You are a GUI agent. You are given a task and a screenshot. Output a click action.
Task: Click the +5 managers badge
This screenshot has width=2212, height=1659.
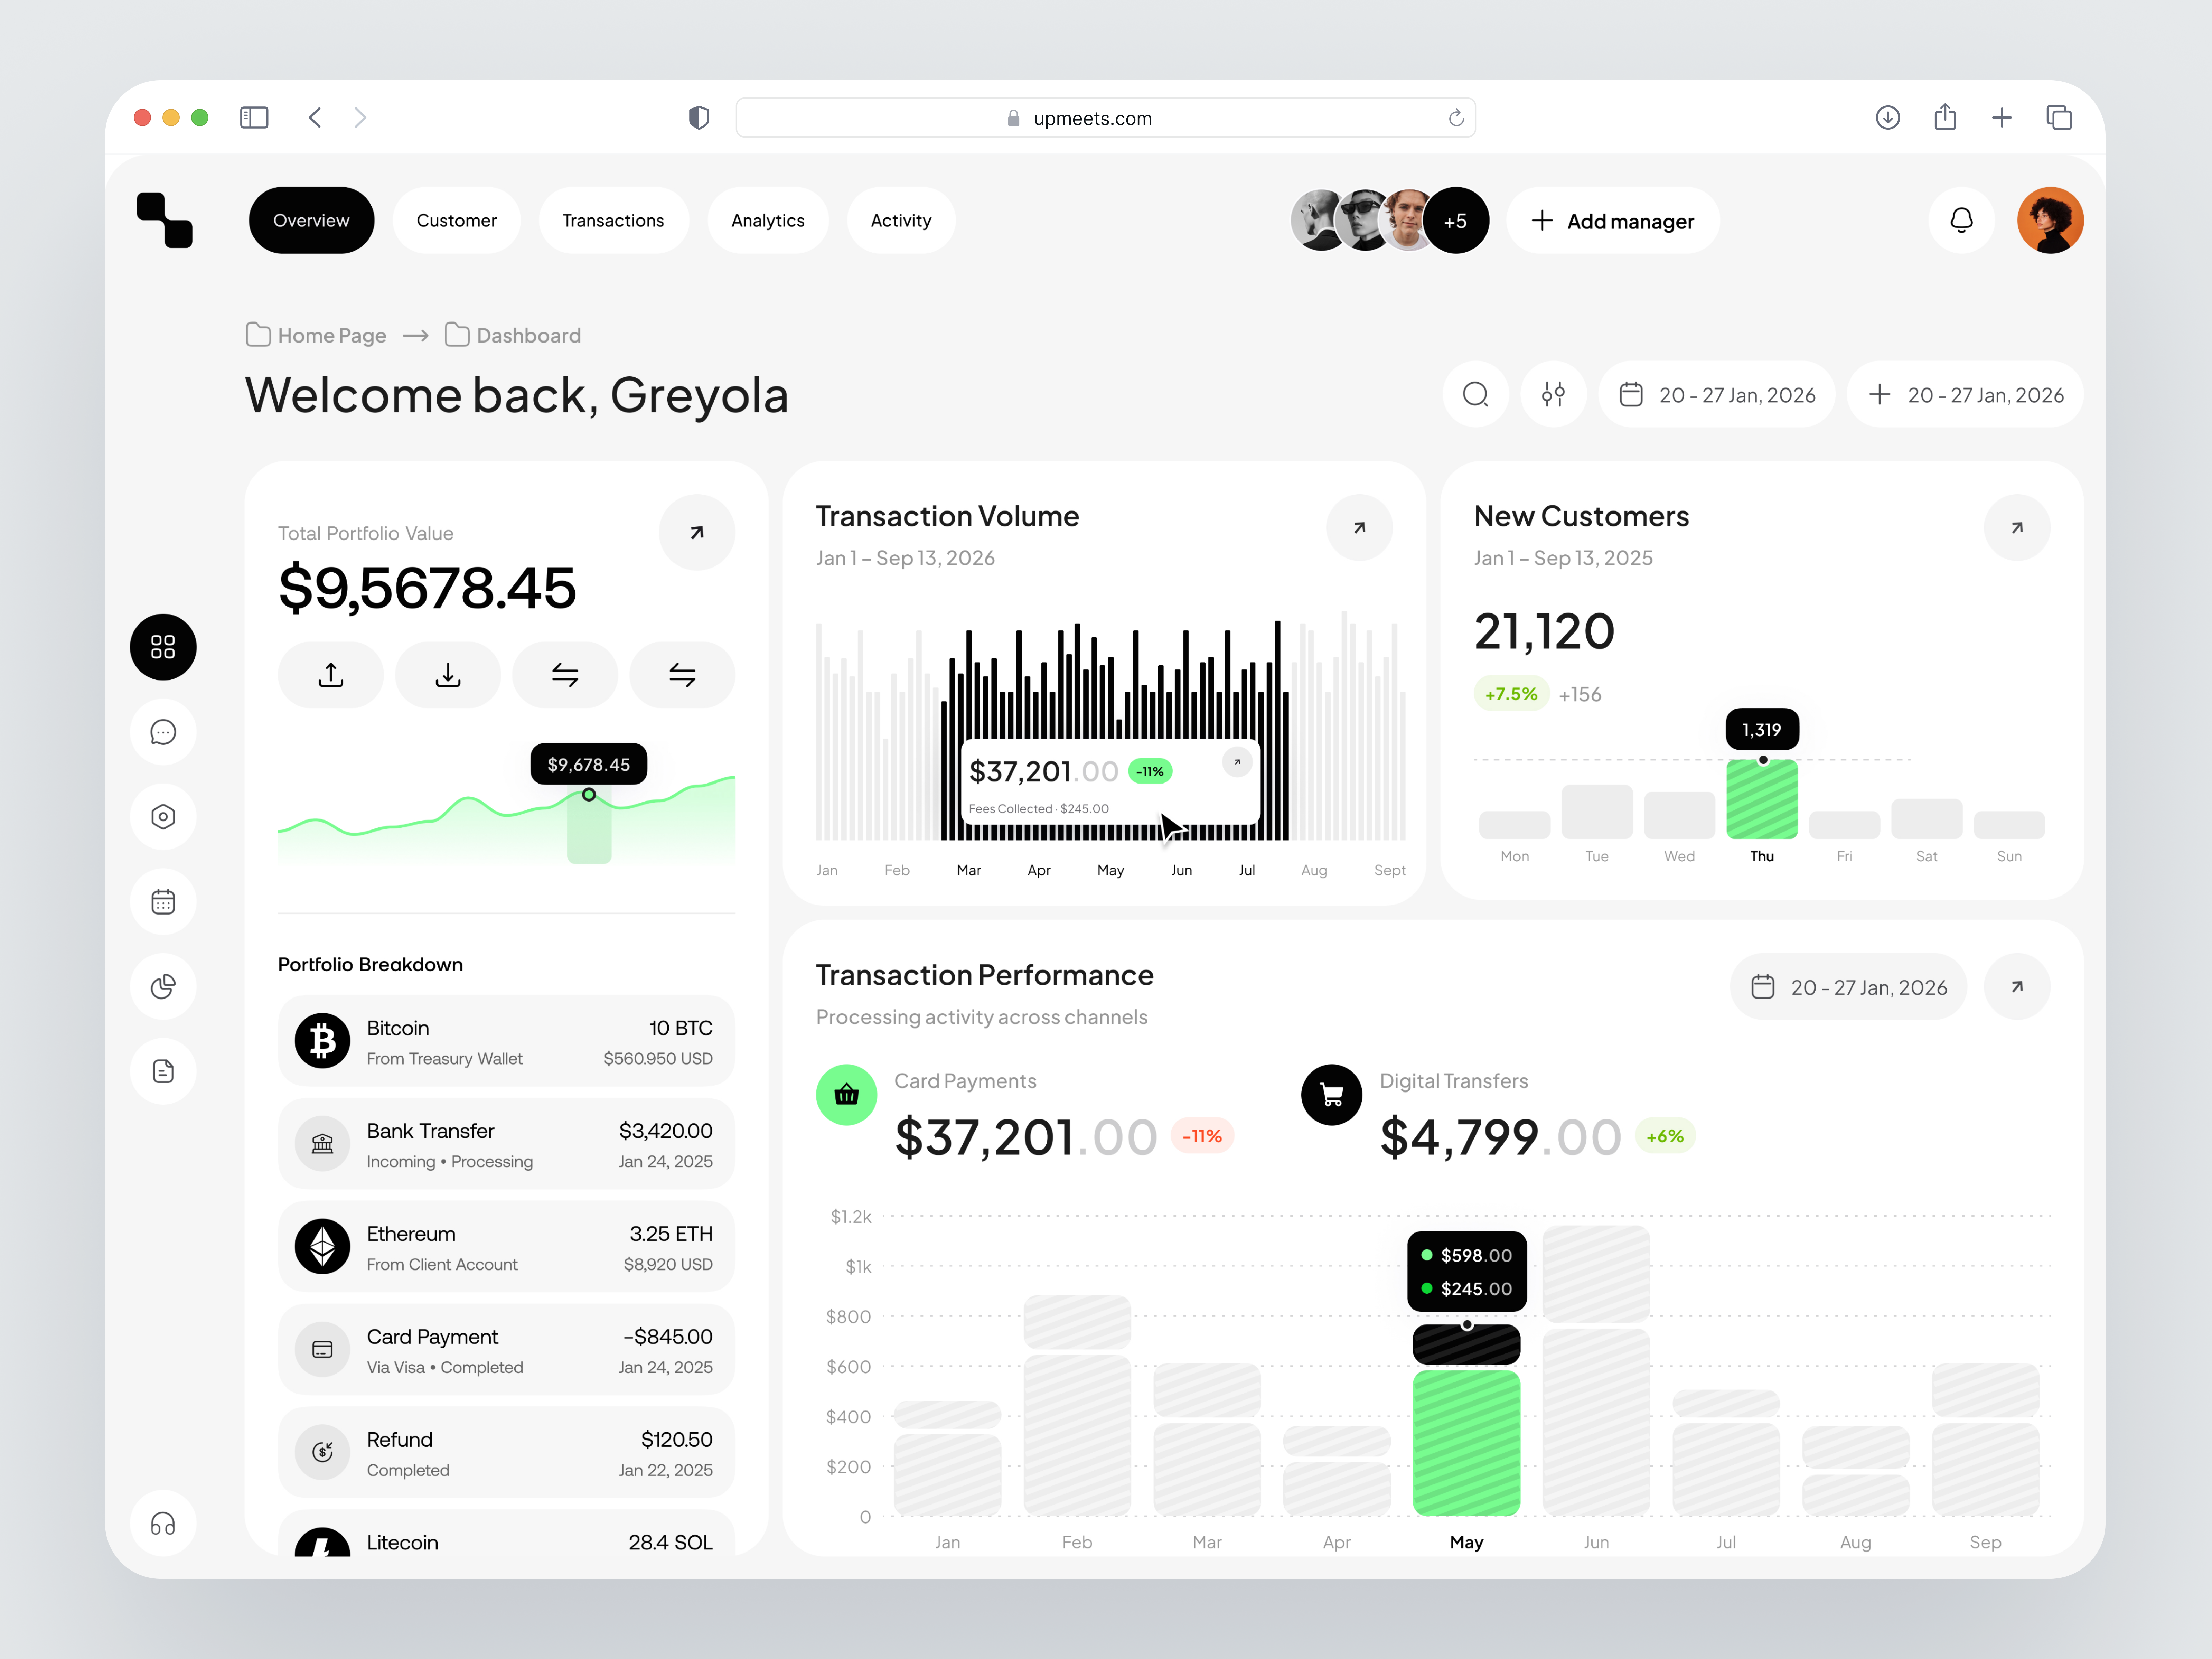pyautogui.click(x=1456, y=220)
